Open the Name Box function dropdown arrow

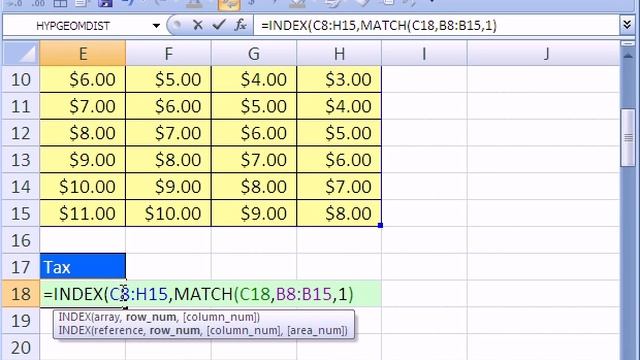(x=156, y=26)
